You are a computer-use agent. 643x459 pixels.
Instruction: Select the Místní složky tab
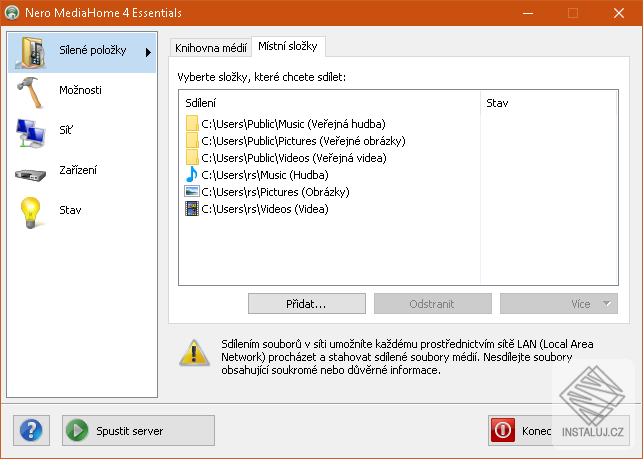pyautogui.click(x=288, y=46)
